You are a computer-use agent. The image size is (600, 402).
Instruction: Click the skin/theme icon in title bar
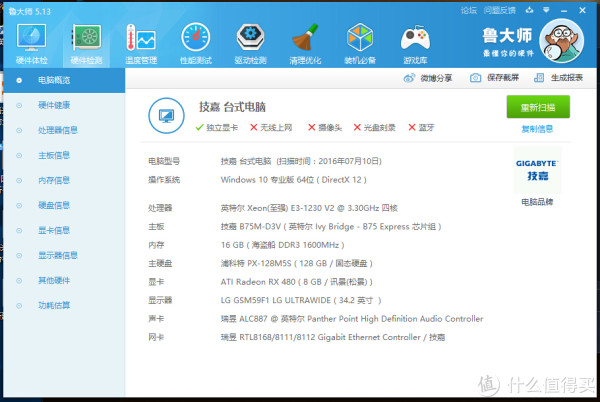point(530,10)
